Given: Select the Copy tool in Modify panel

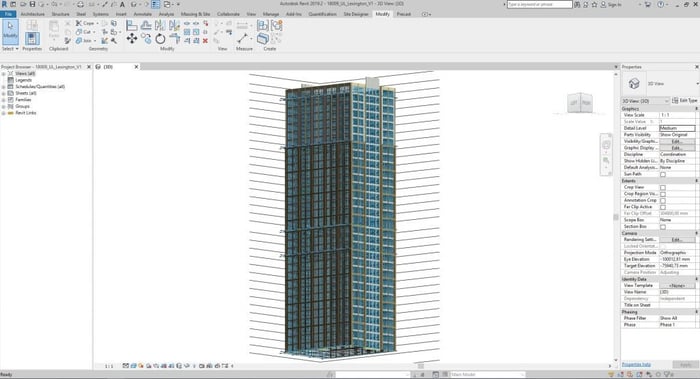Looking at the screenshot, I should pyautogui.click(x=146, y=39).
